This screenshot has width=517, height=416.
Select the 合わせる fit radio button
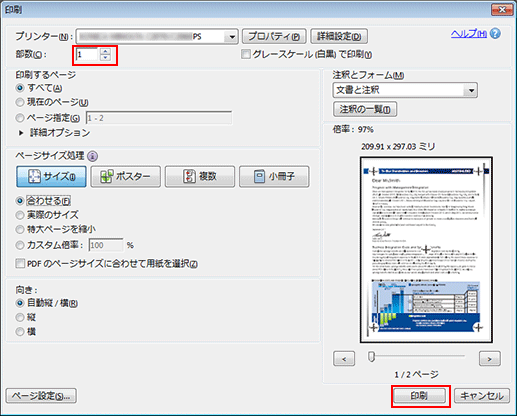tap(20, 201)
